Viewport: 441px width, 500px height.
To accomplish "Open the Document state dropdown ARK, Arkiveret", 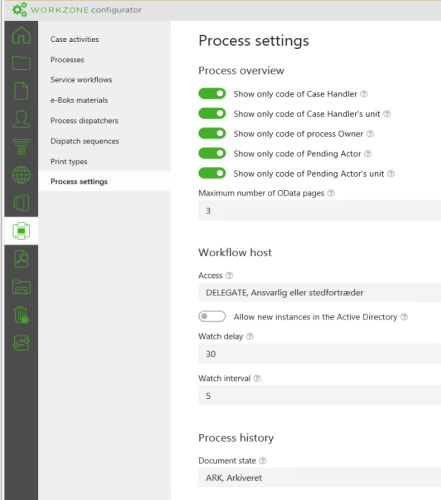I will coord(319,477).
